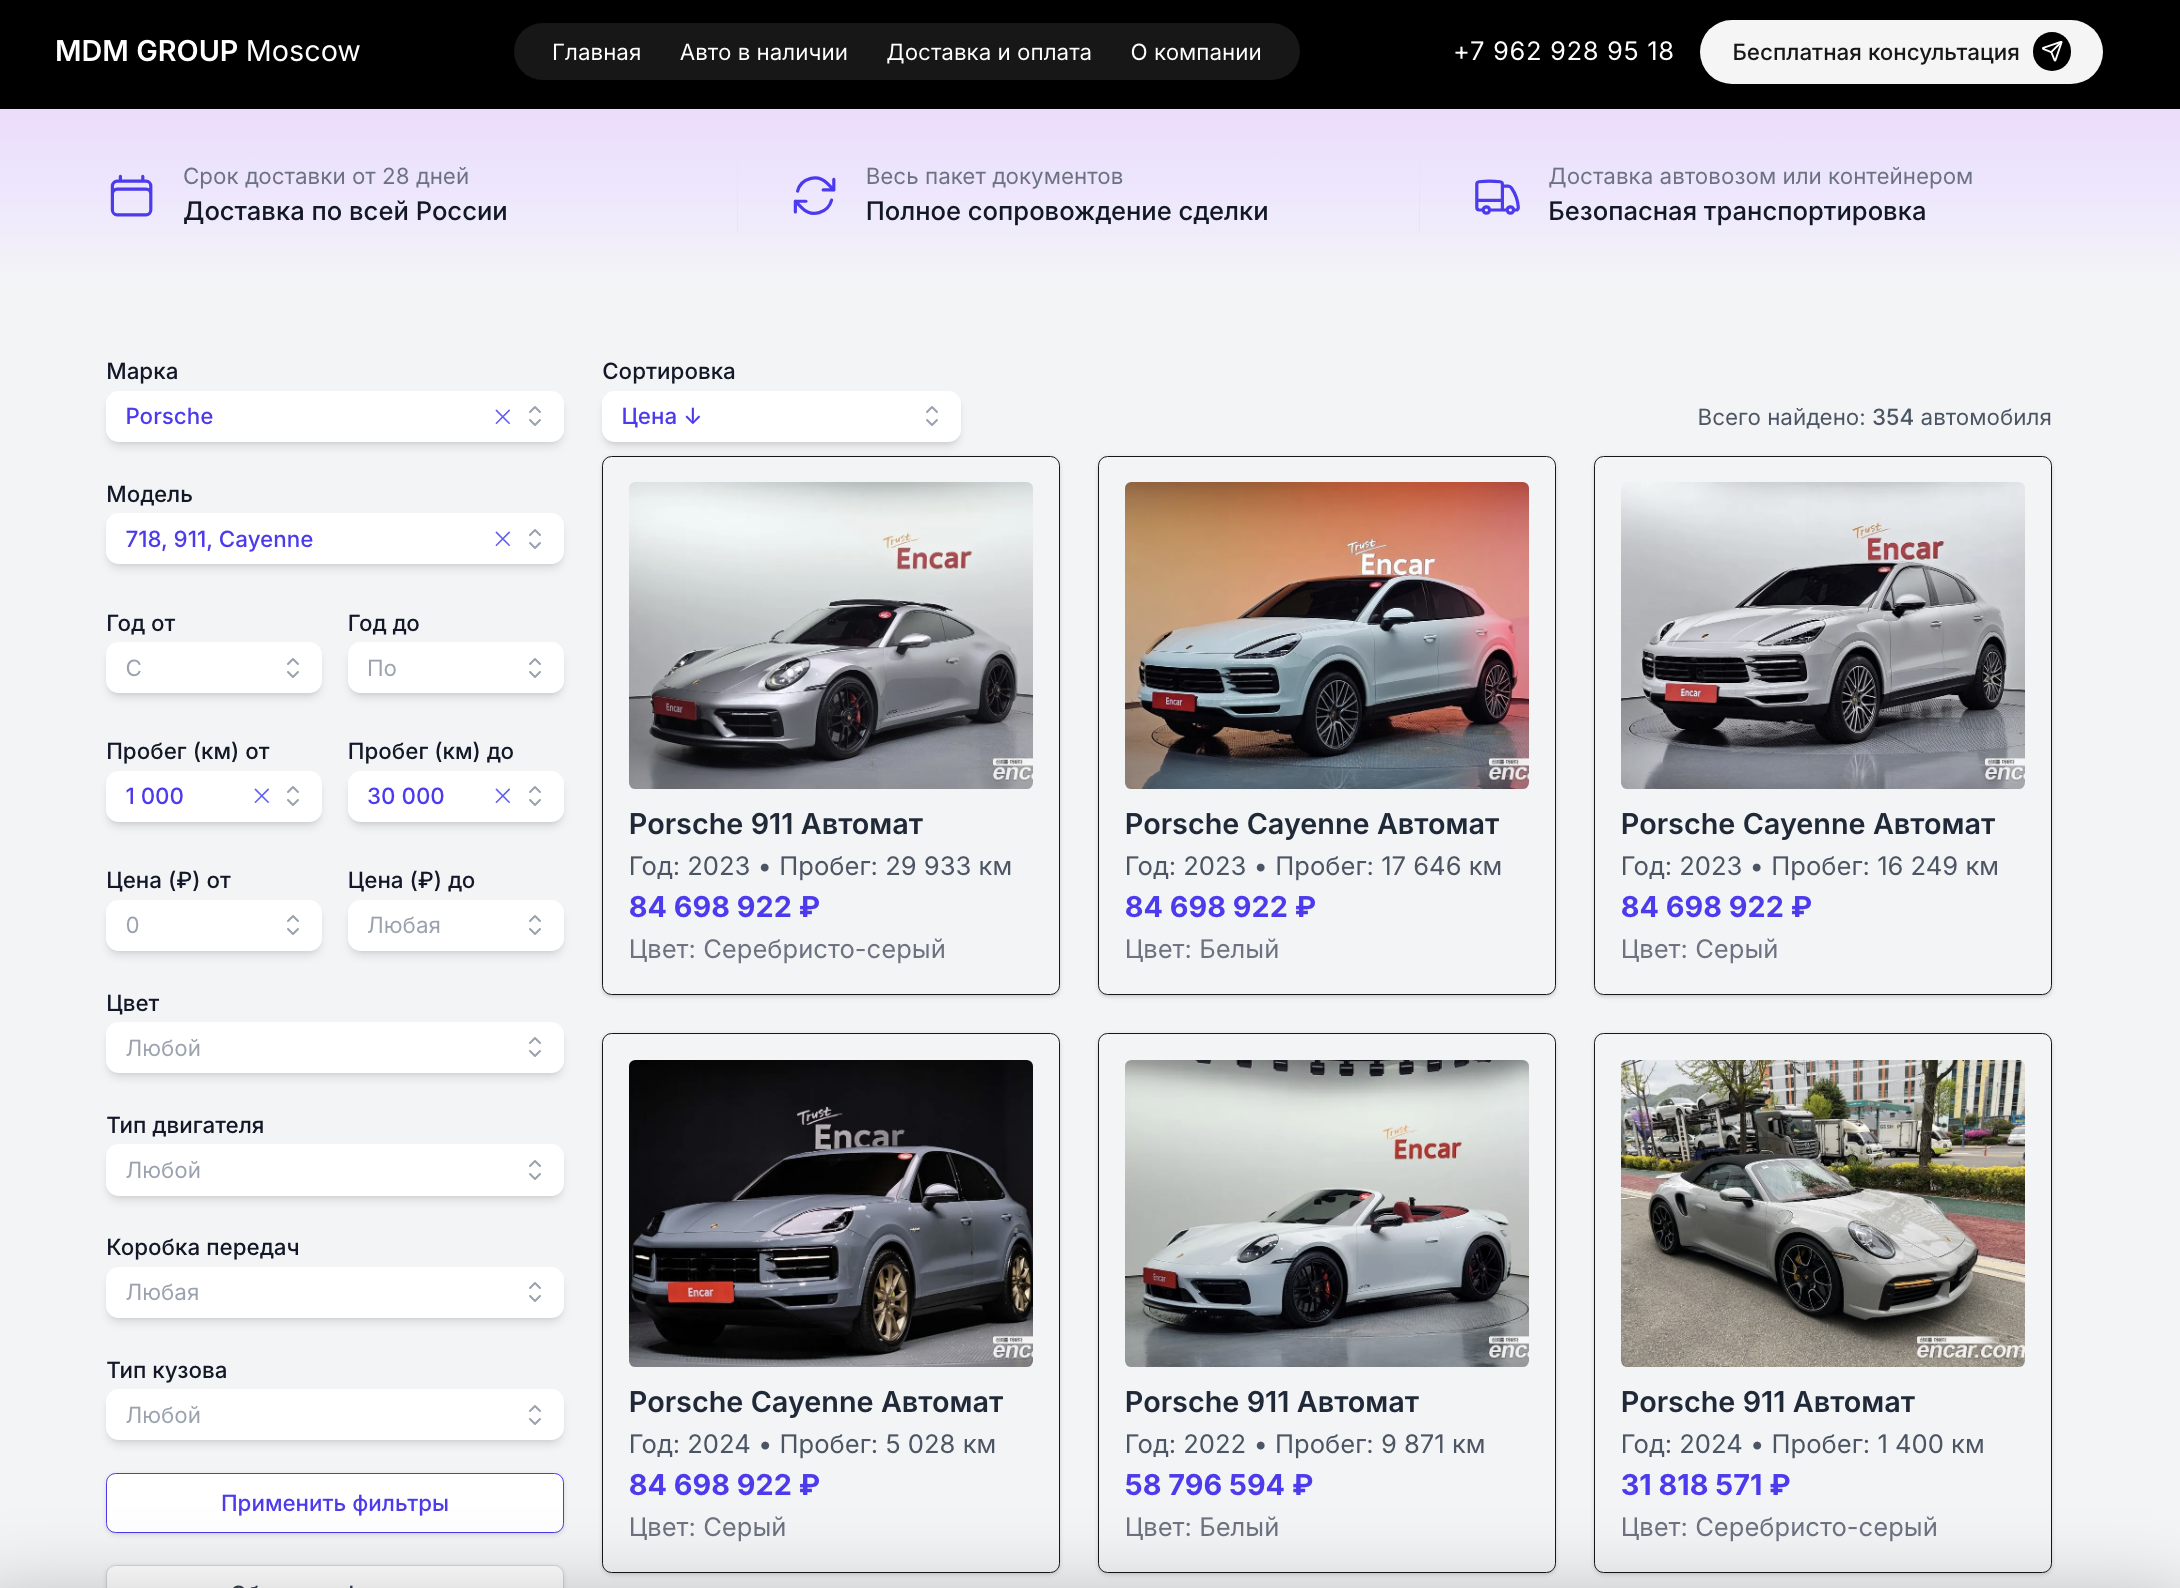Go to Авто в наличии menu item
This screenshot has height=1588, width=2180.
tap(763, 52)
